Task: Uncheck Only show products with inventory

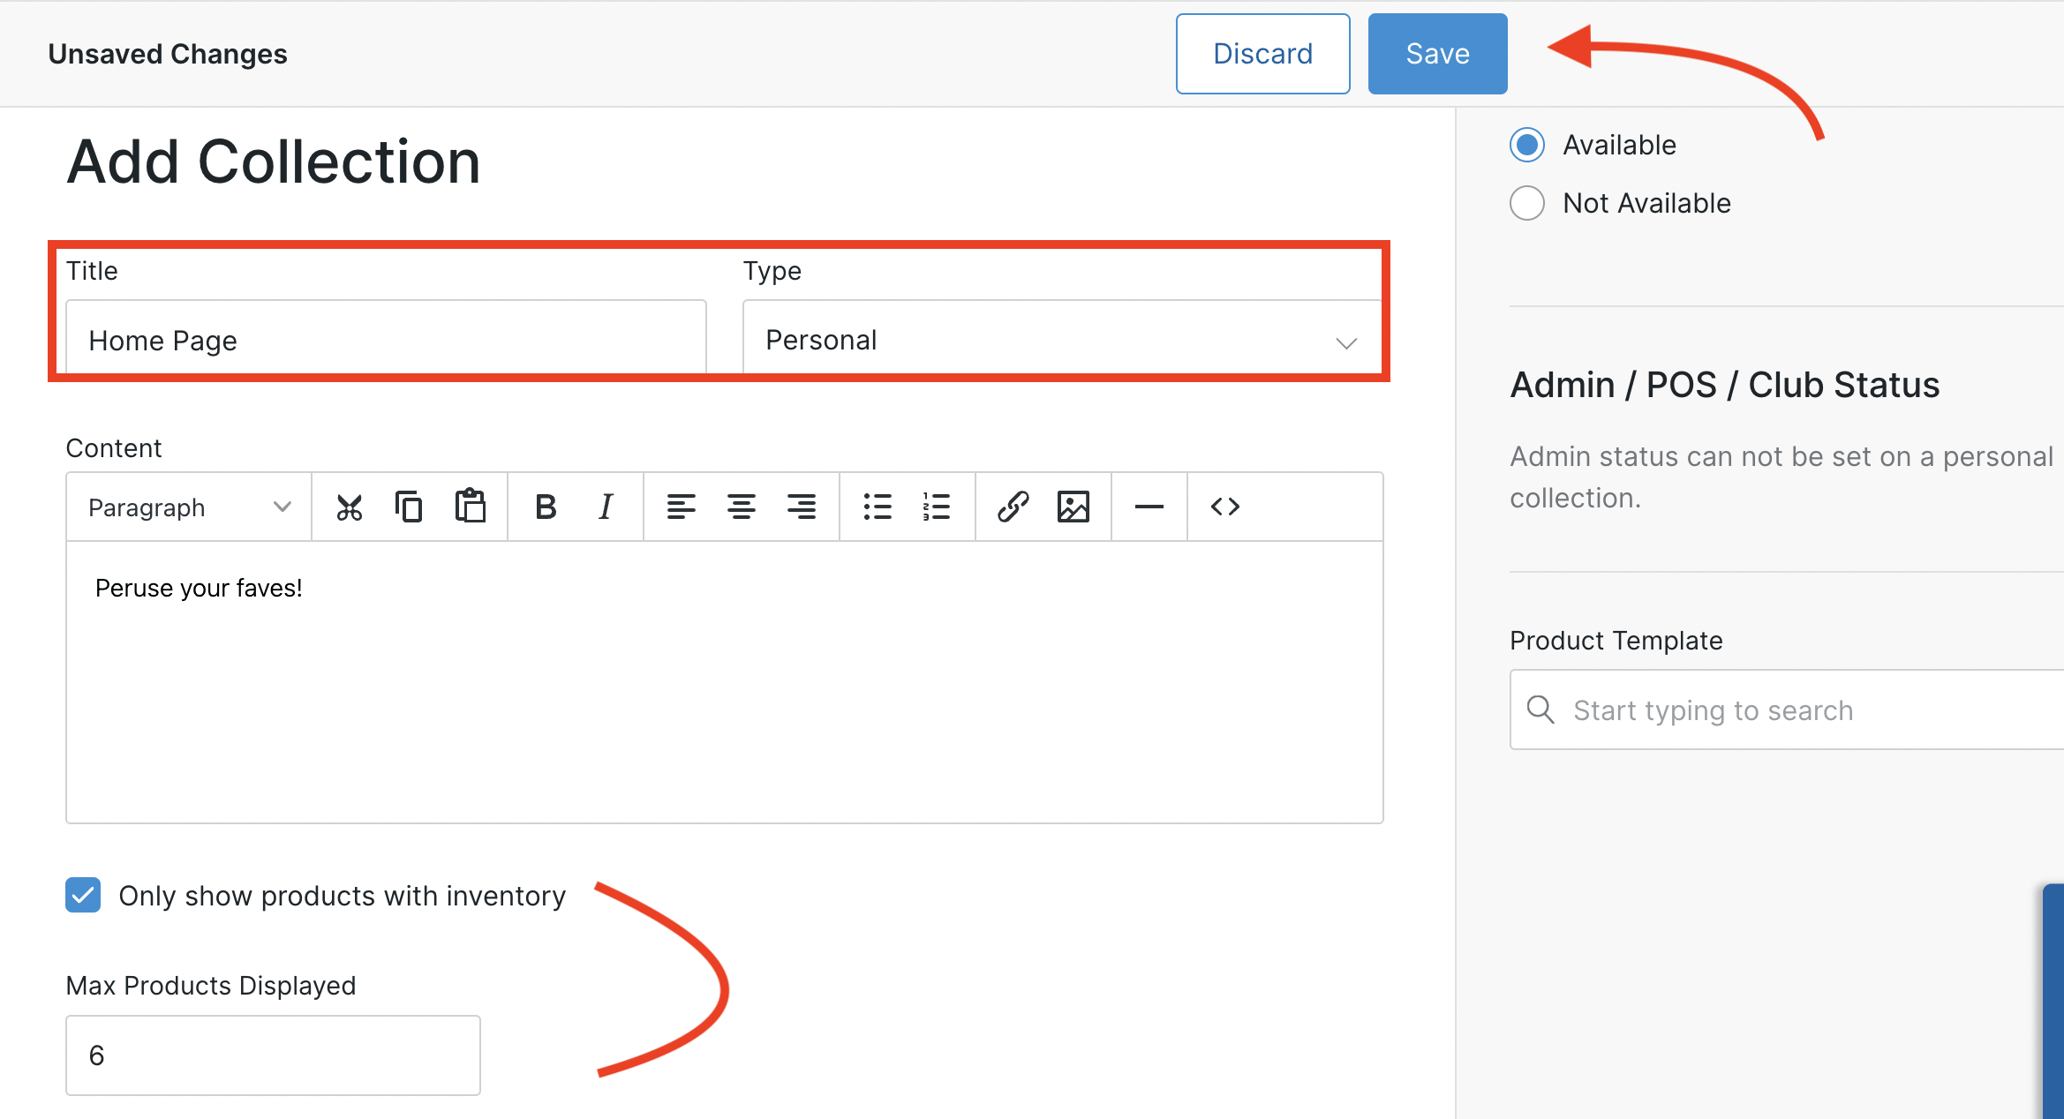Action: [83, 895]
